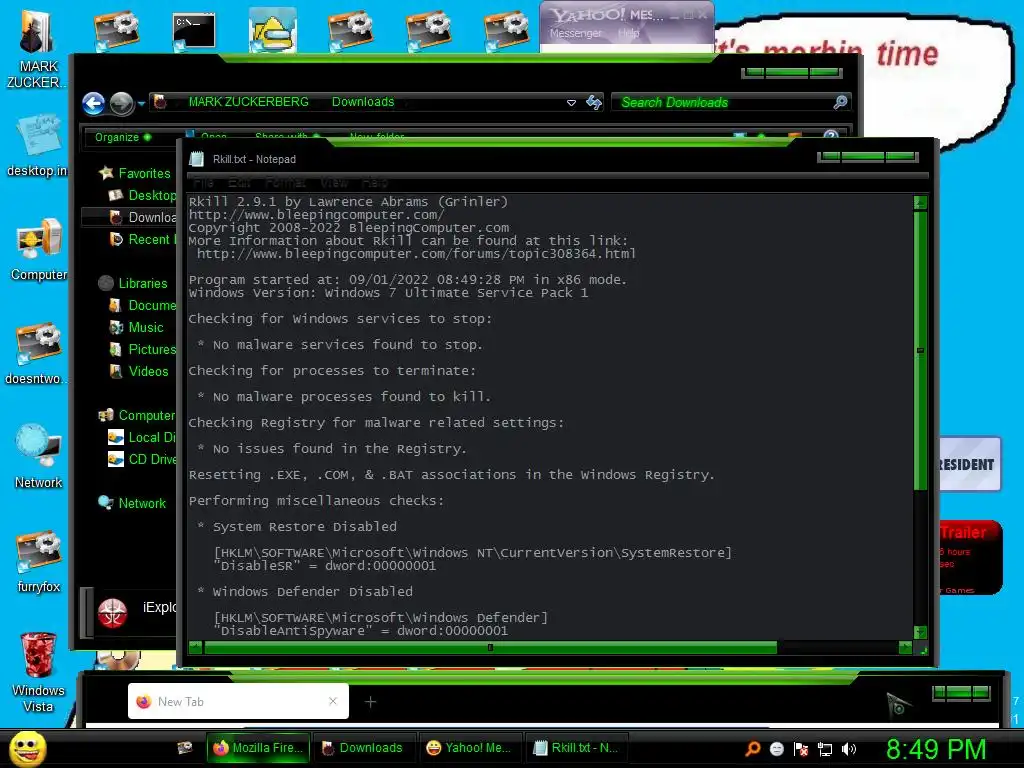Open recent pages dropdown next to forward button

pyautogui.click(x=141, y=103)
